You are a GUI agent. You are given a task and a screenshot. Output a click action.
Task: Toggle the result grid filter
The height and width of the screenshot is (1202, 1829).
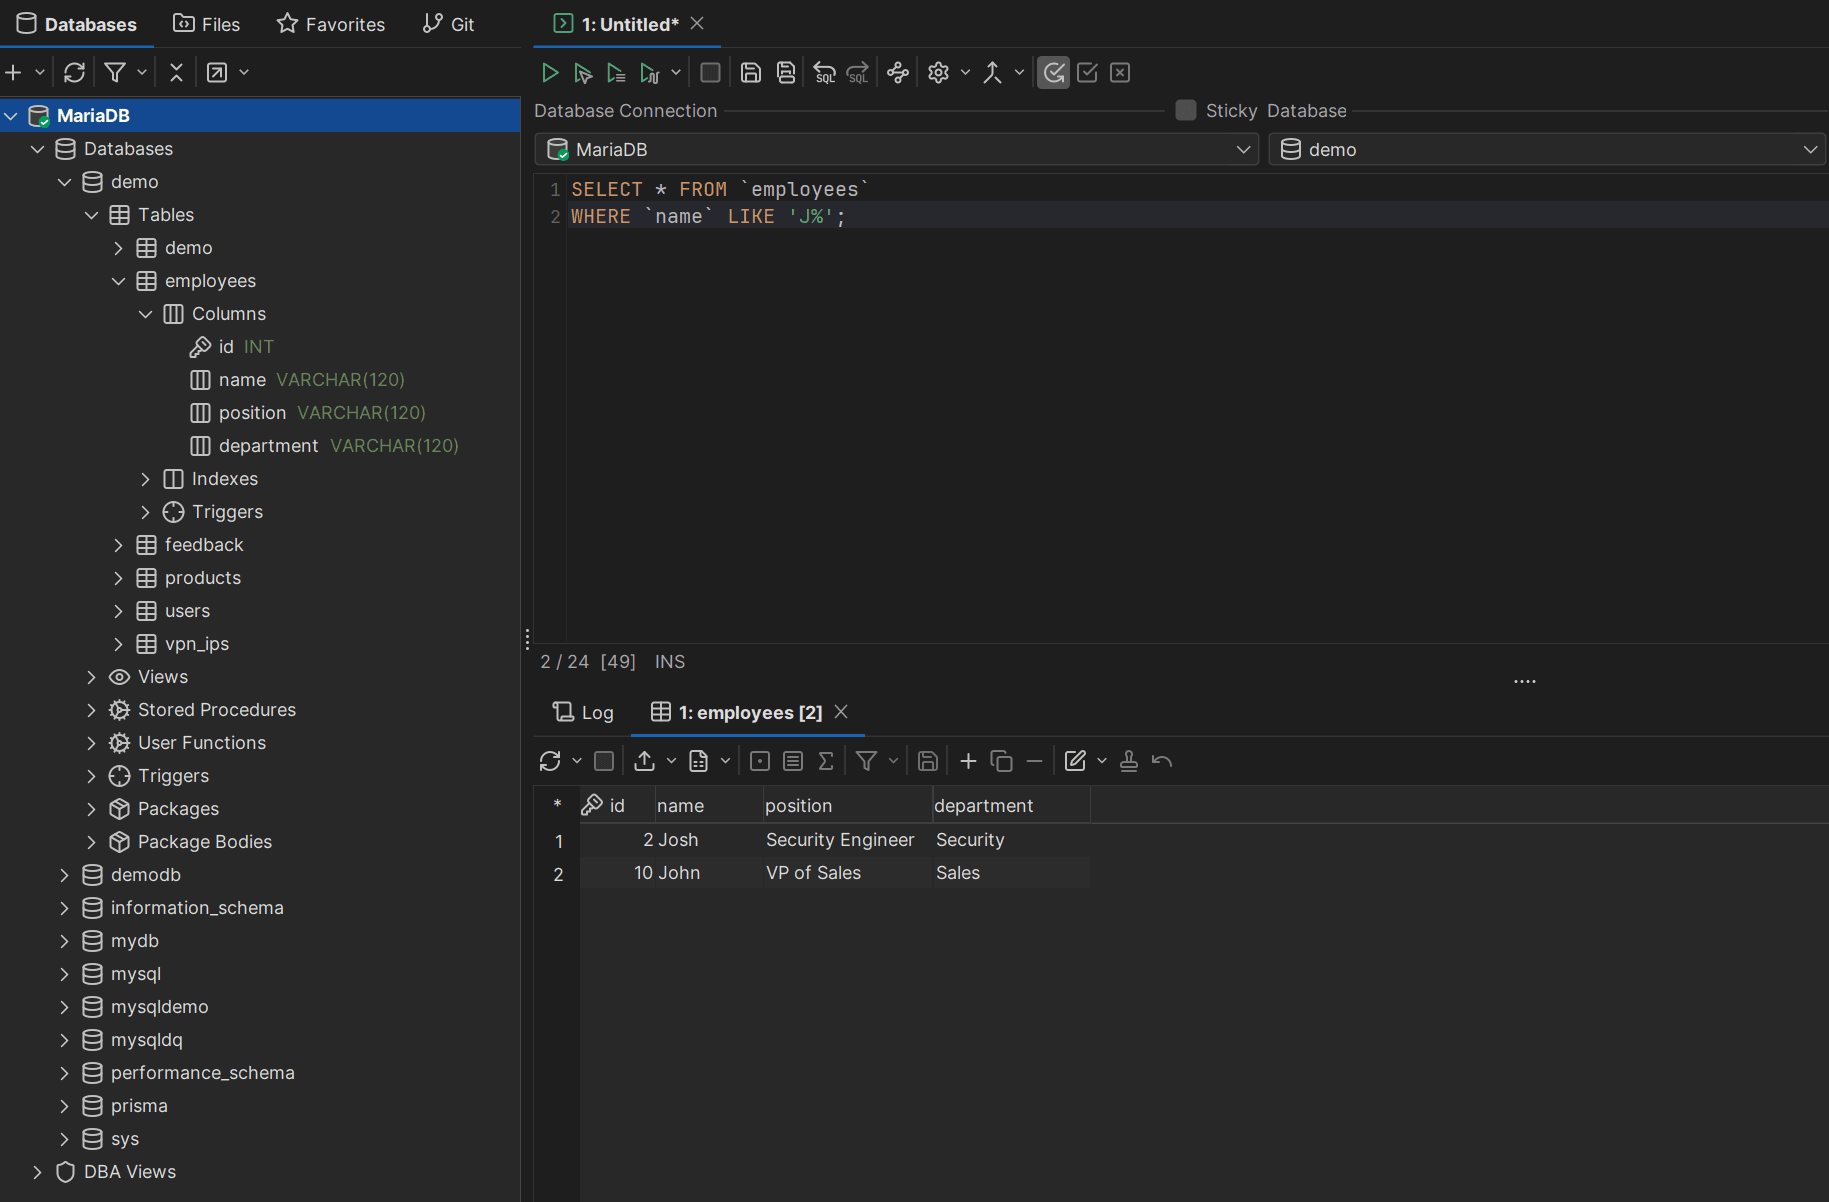865,760
